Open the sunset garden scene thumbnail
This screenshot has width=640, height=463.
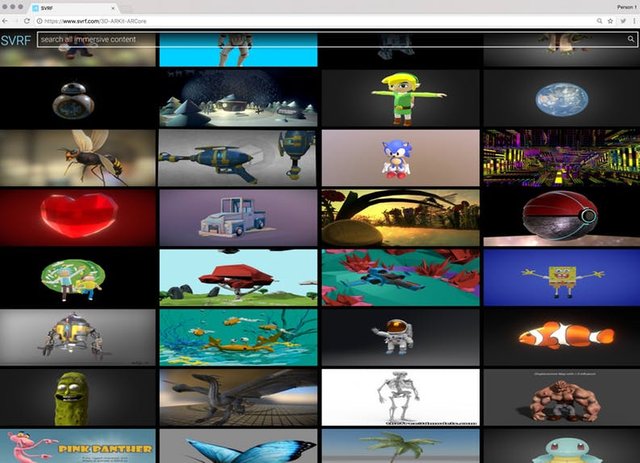[x=400, y=218]
